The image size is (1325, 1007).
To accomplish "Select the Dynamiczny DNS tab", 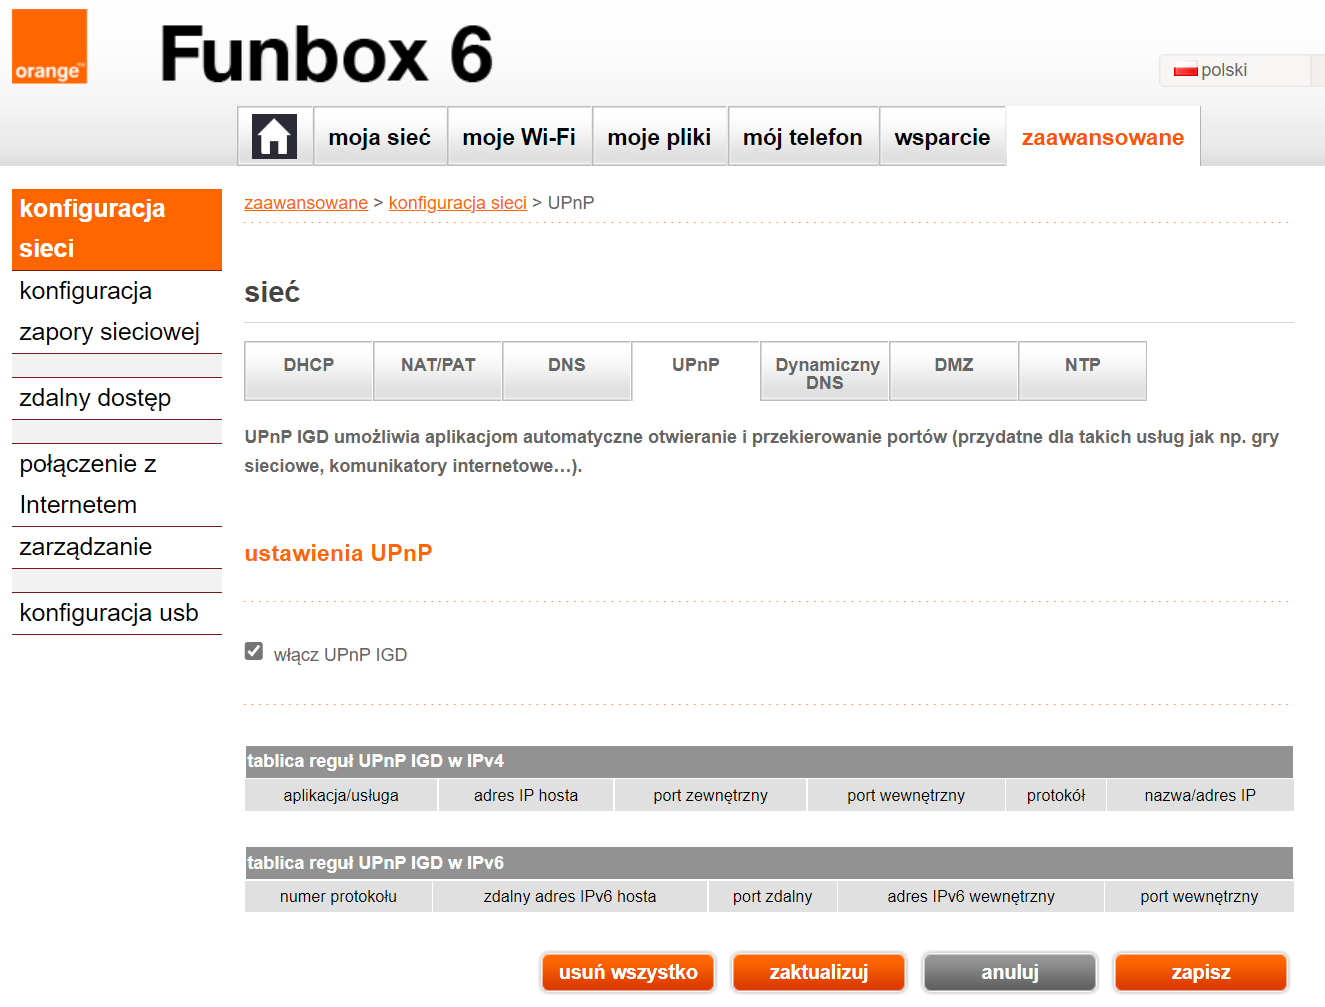I will 824,370.
